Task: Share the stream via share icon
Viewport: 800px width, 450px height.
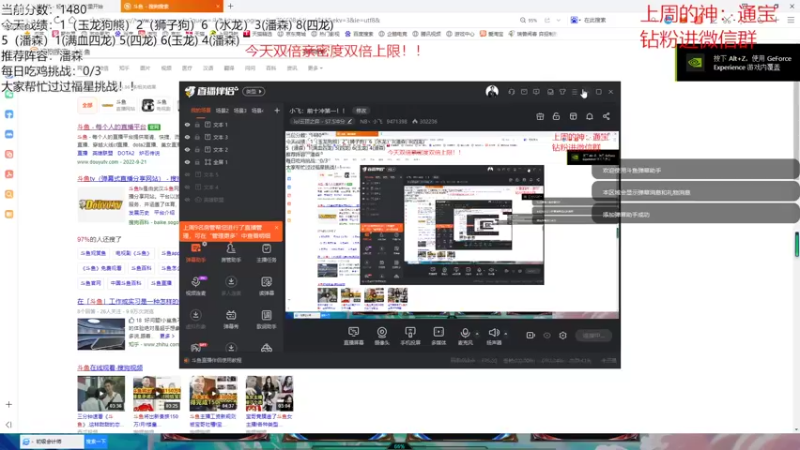Action: tap(606, 116)
